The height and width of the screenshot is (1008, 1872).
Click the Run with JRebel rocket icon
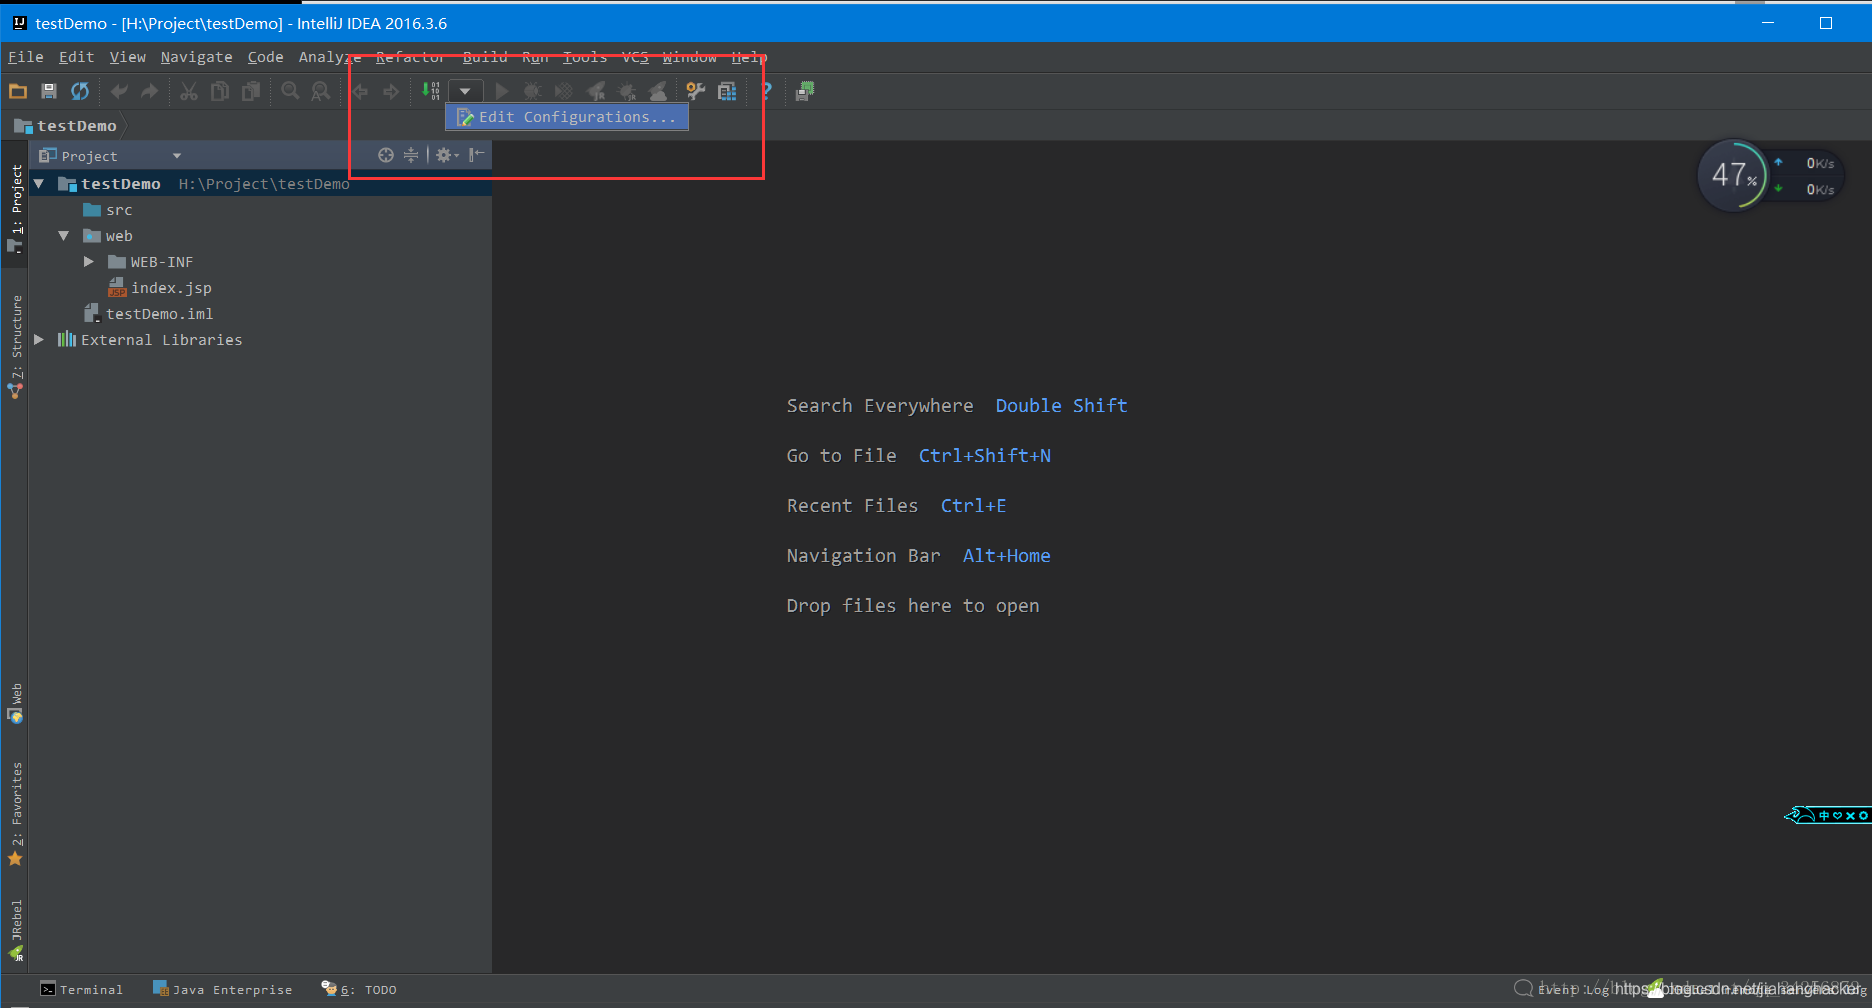(x=596, y=91)
